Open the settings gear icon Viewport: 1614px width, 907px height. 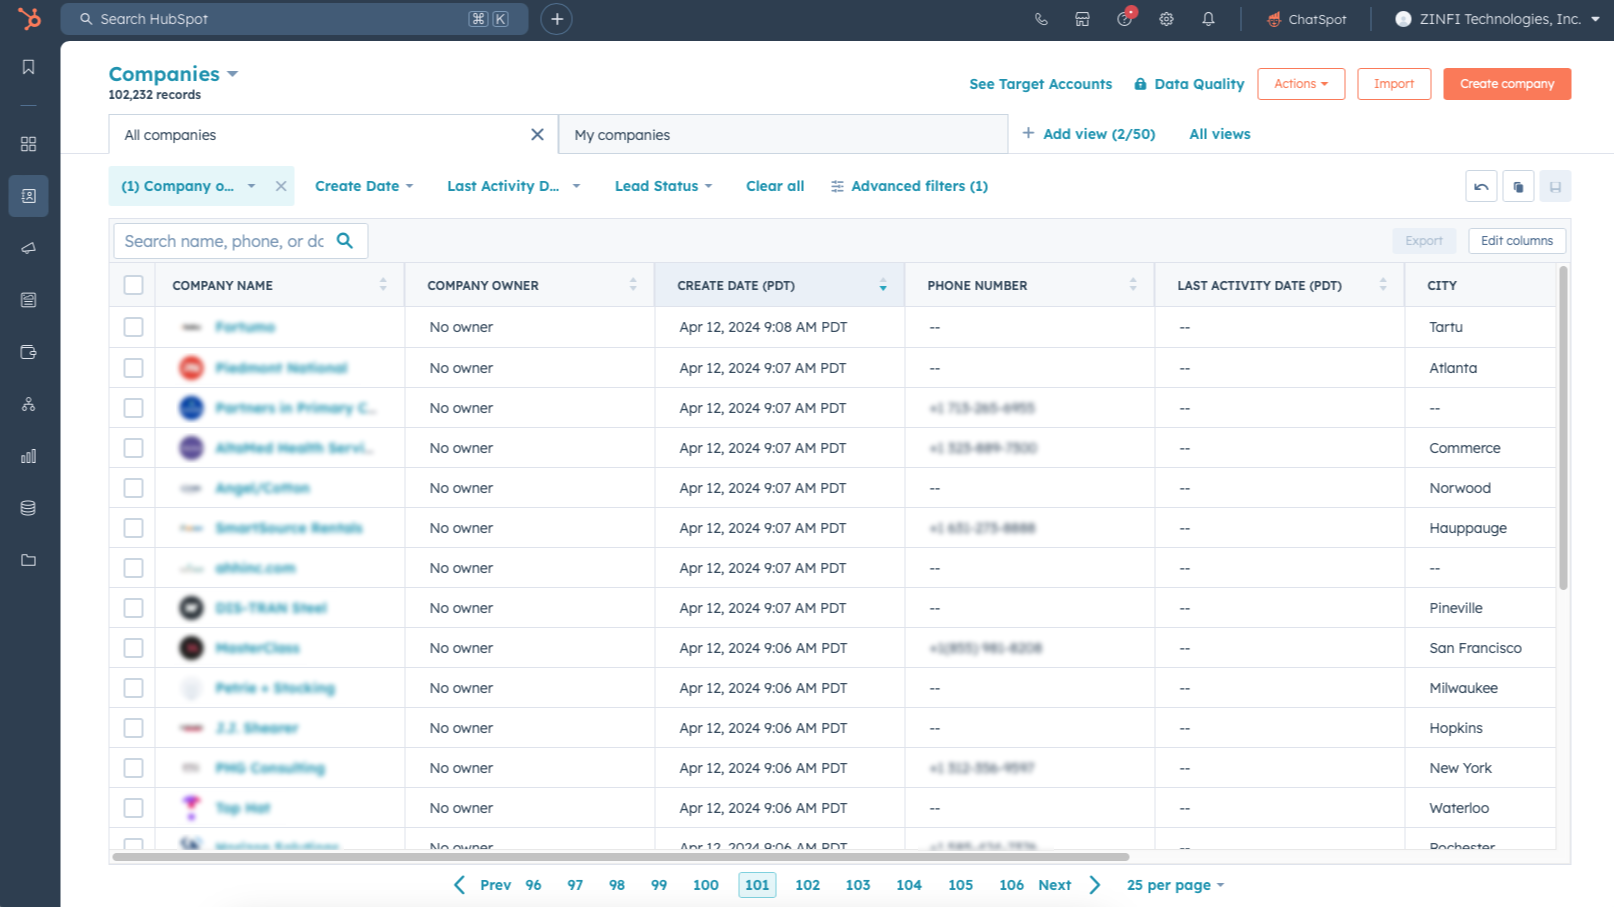1166,19
